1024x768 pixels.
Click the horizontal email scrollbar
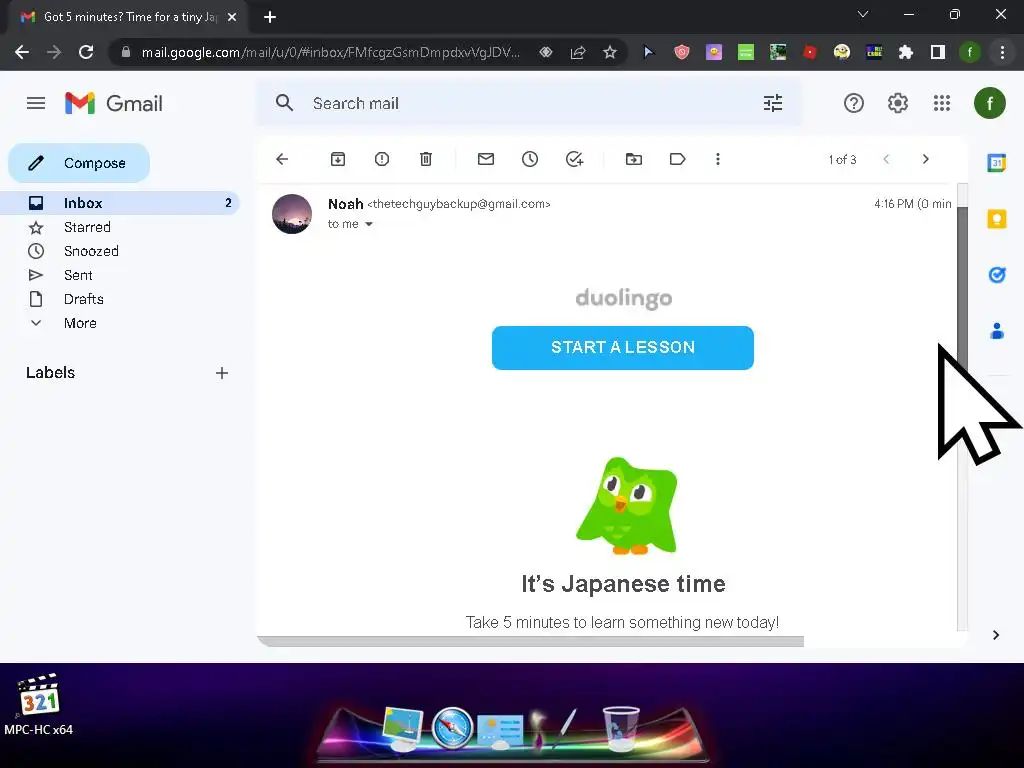(530, 641)
